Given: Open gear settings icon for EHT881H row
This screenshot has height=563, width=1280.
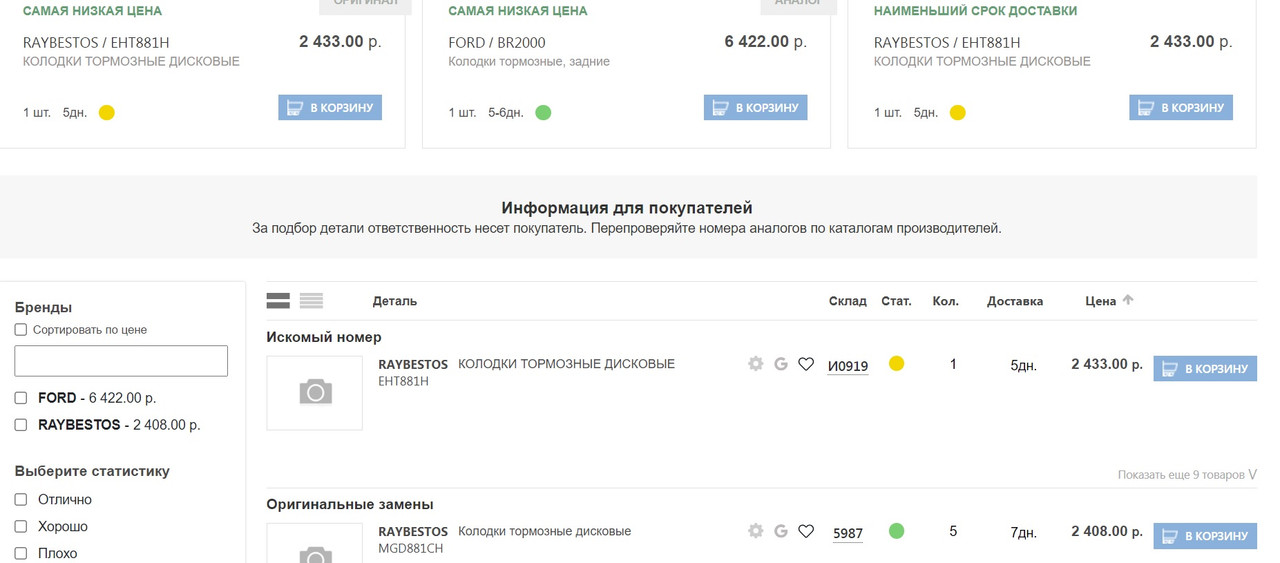Looking at the screenshot, I should pos(756,364).
